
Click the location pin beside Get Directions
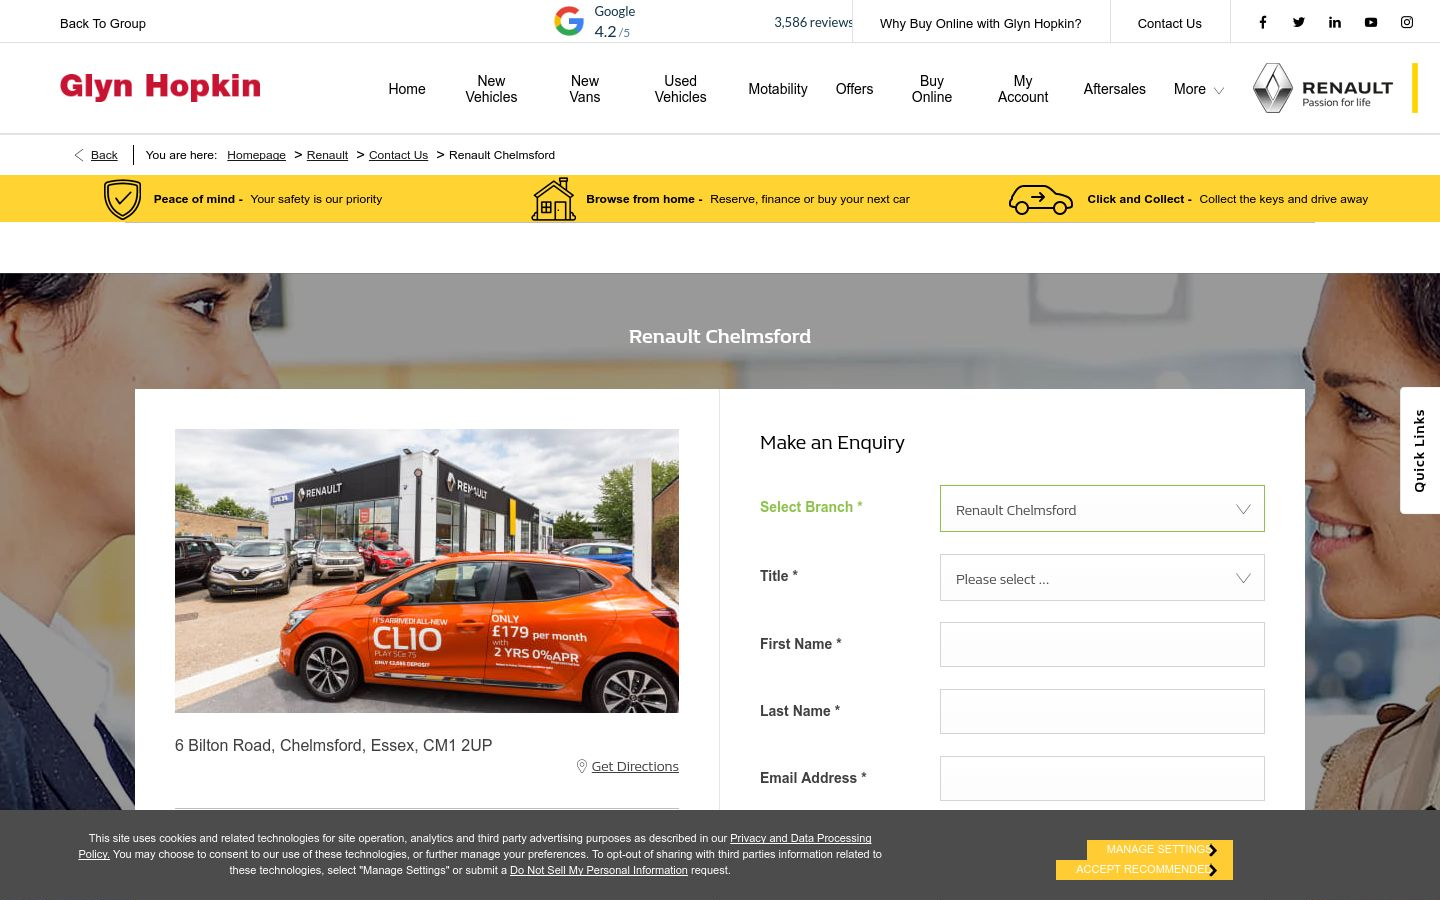coord(582,766)
